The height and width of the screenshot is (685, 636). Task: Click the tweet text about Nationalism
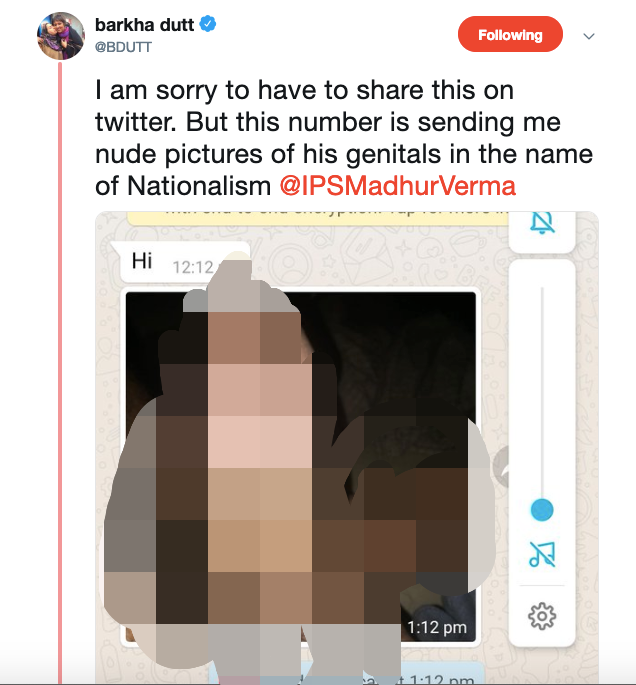(344, 138)
